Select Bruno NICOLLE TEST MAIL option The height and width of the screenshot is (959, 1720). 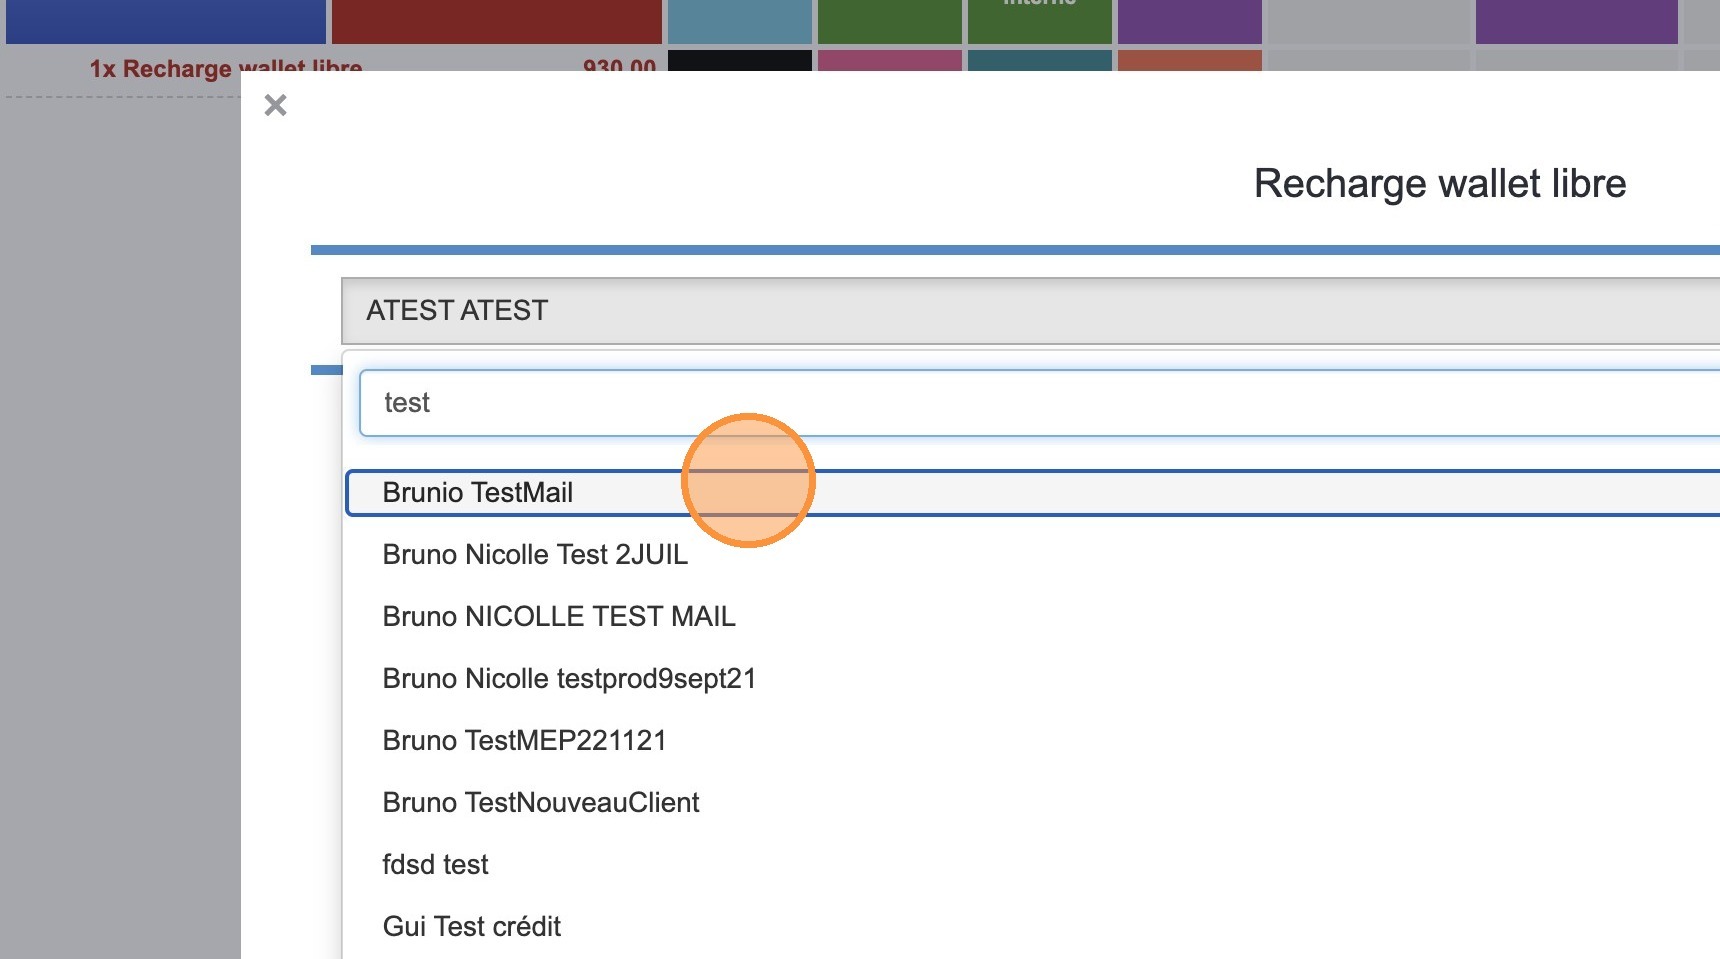(559, 617)
